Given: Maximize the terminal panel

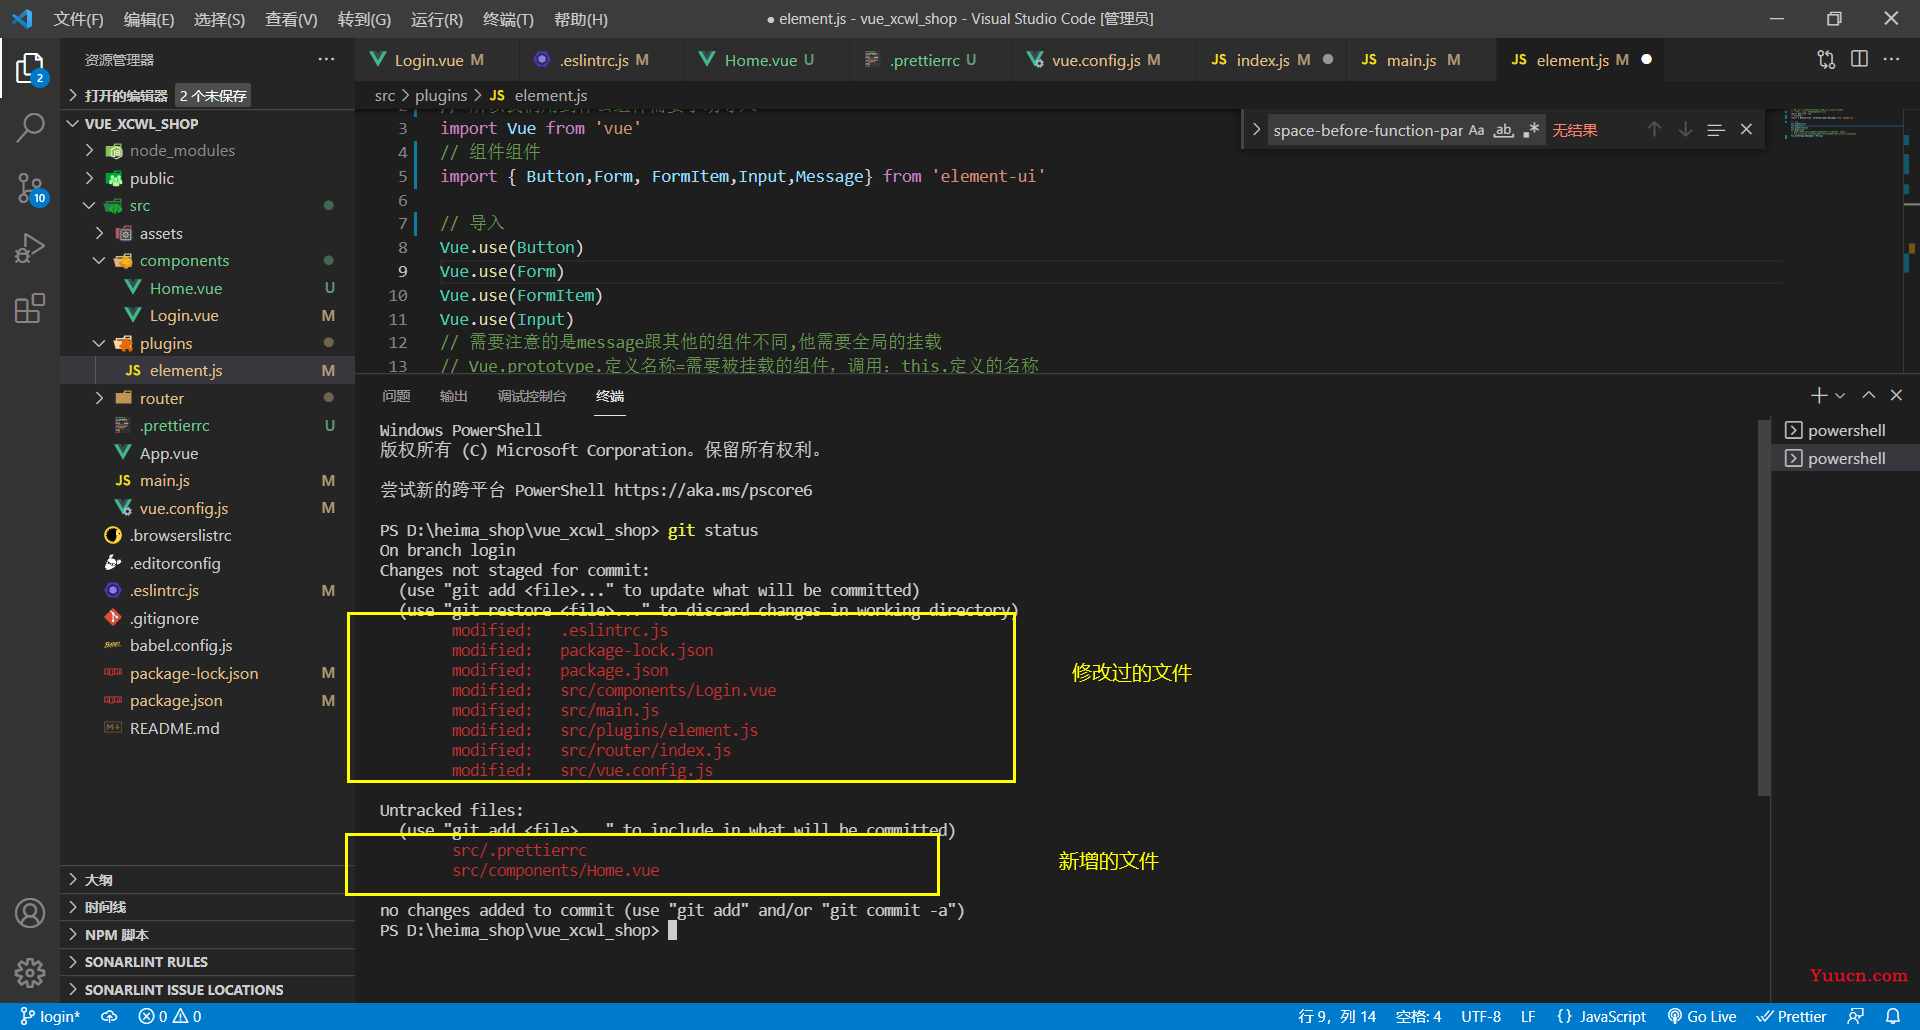Looking at the screenshot, I should pos(1868,396).
